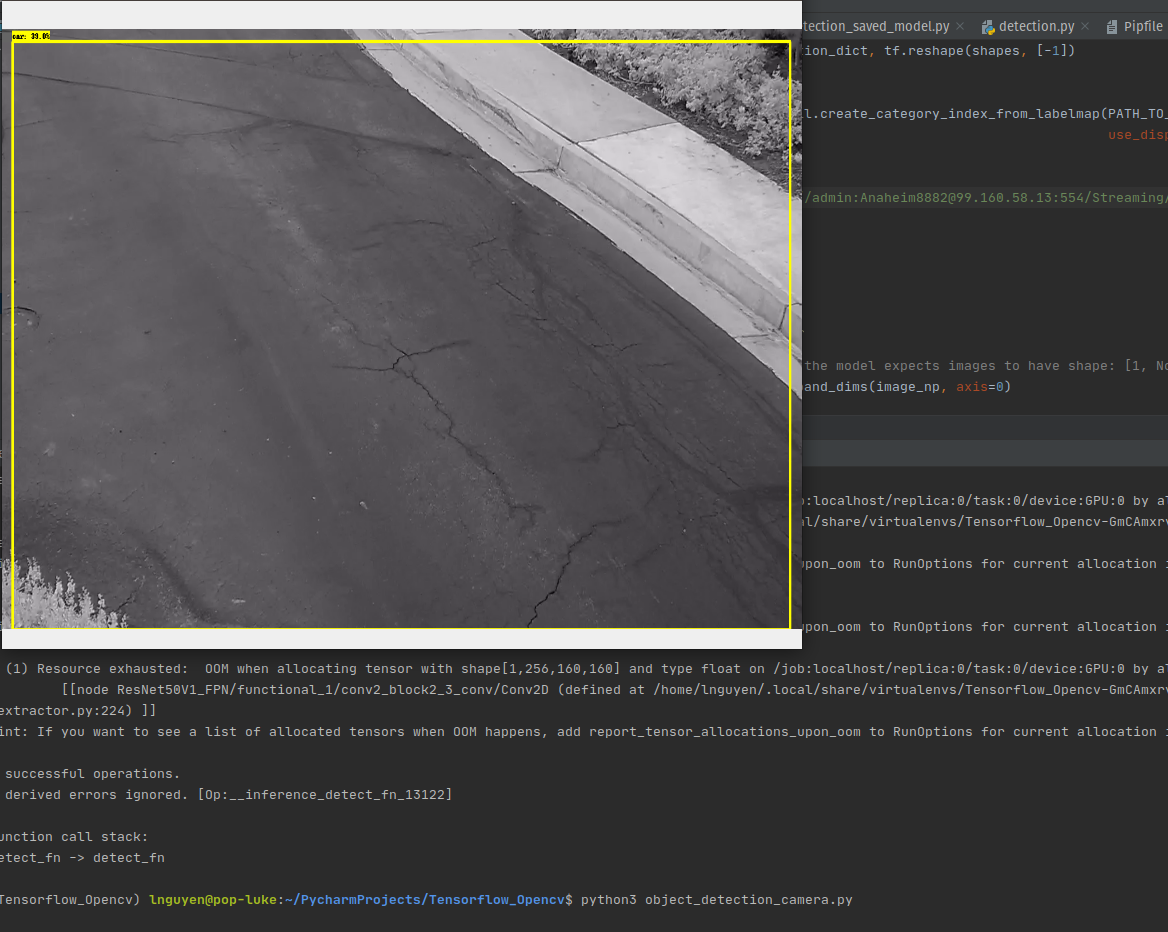Image resolution: width=1168 pixels, height=932 pixels.
Task: Click the admin:Anaheim8882 streaming URL string
Action: click(x=985, y=197)
